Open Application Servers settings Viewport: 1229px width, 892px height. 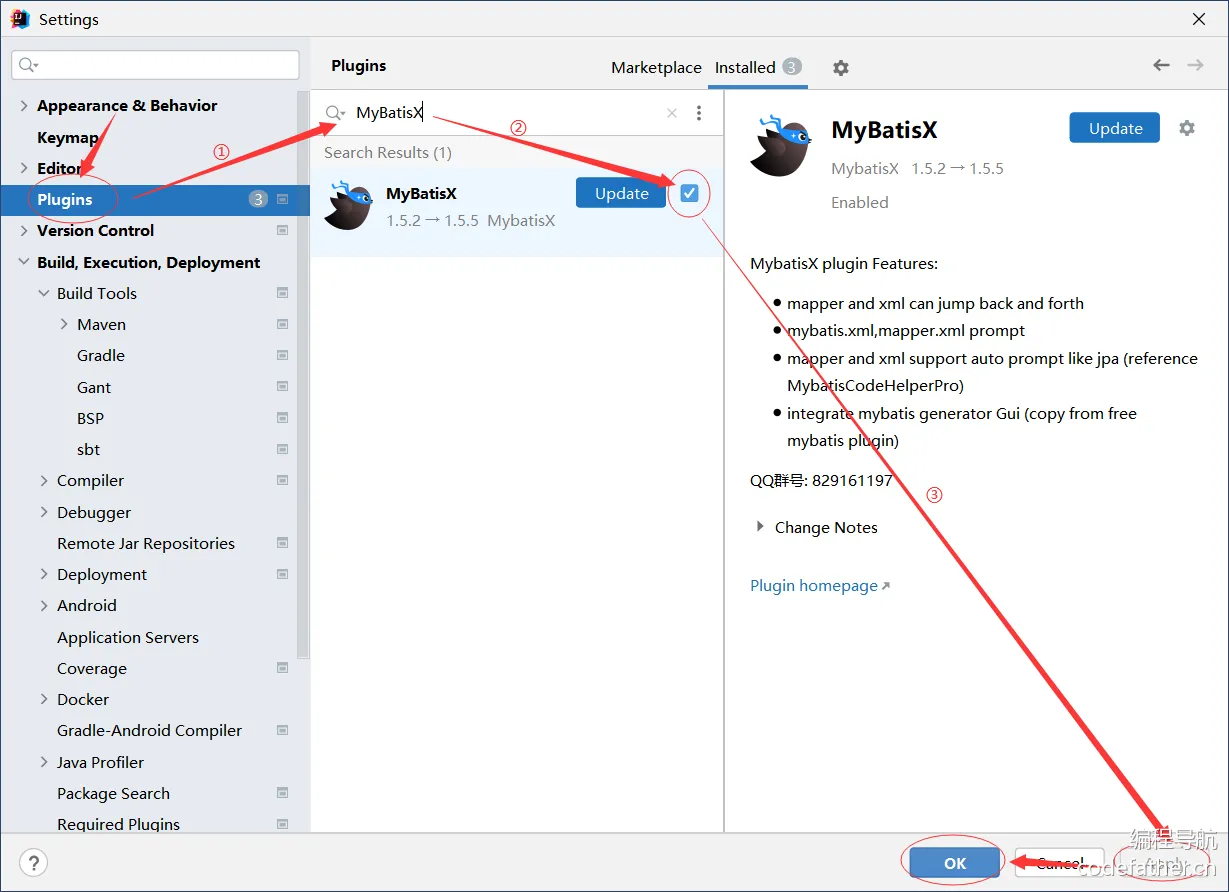point(128,637)
